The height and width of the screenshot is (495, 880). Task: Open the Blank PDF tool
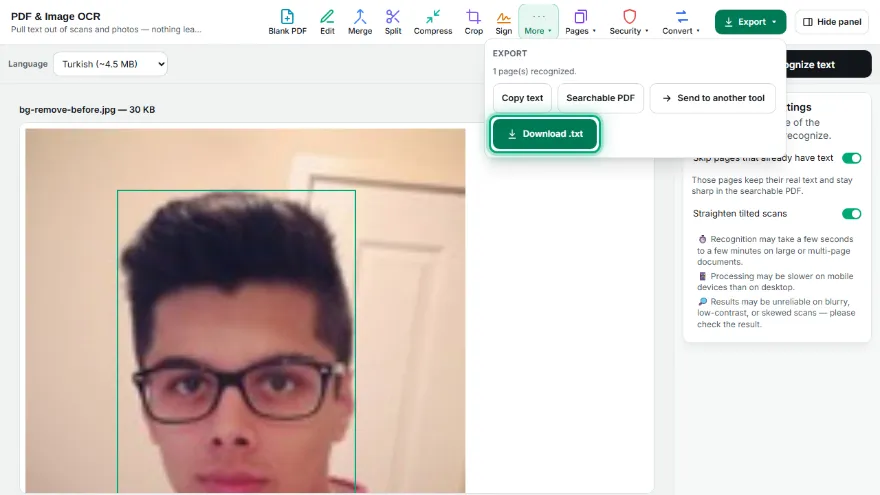click(287, 22)
